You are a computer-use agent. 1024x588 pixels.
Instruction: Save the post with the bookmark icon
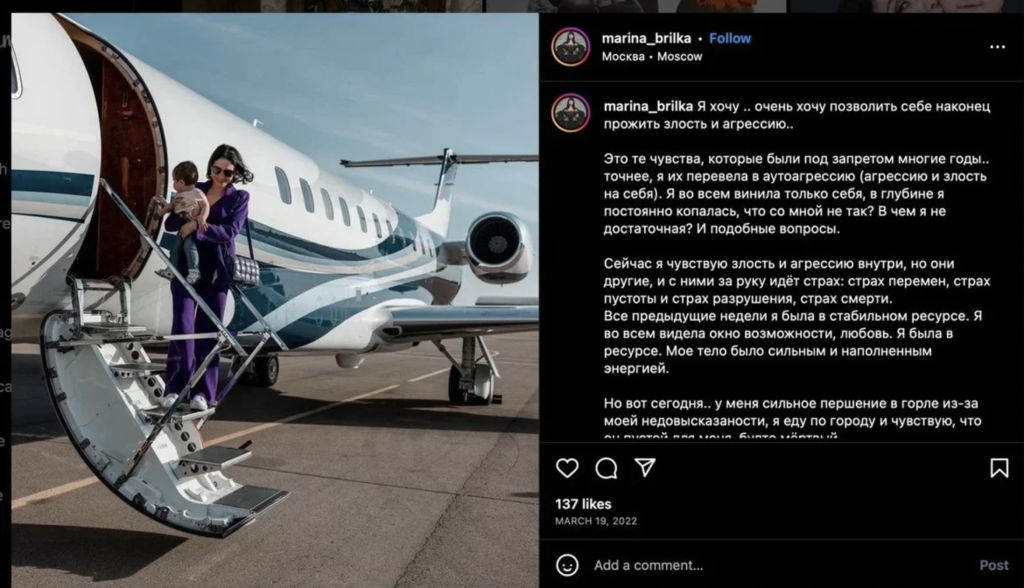[999, 468]
